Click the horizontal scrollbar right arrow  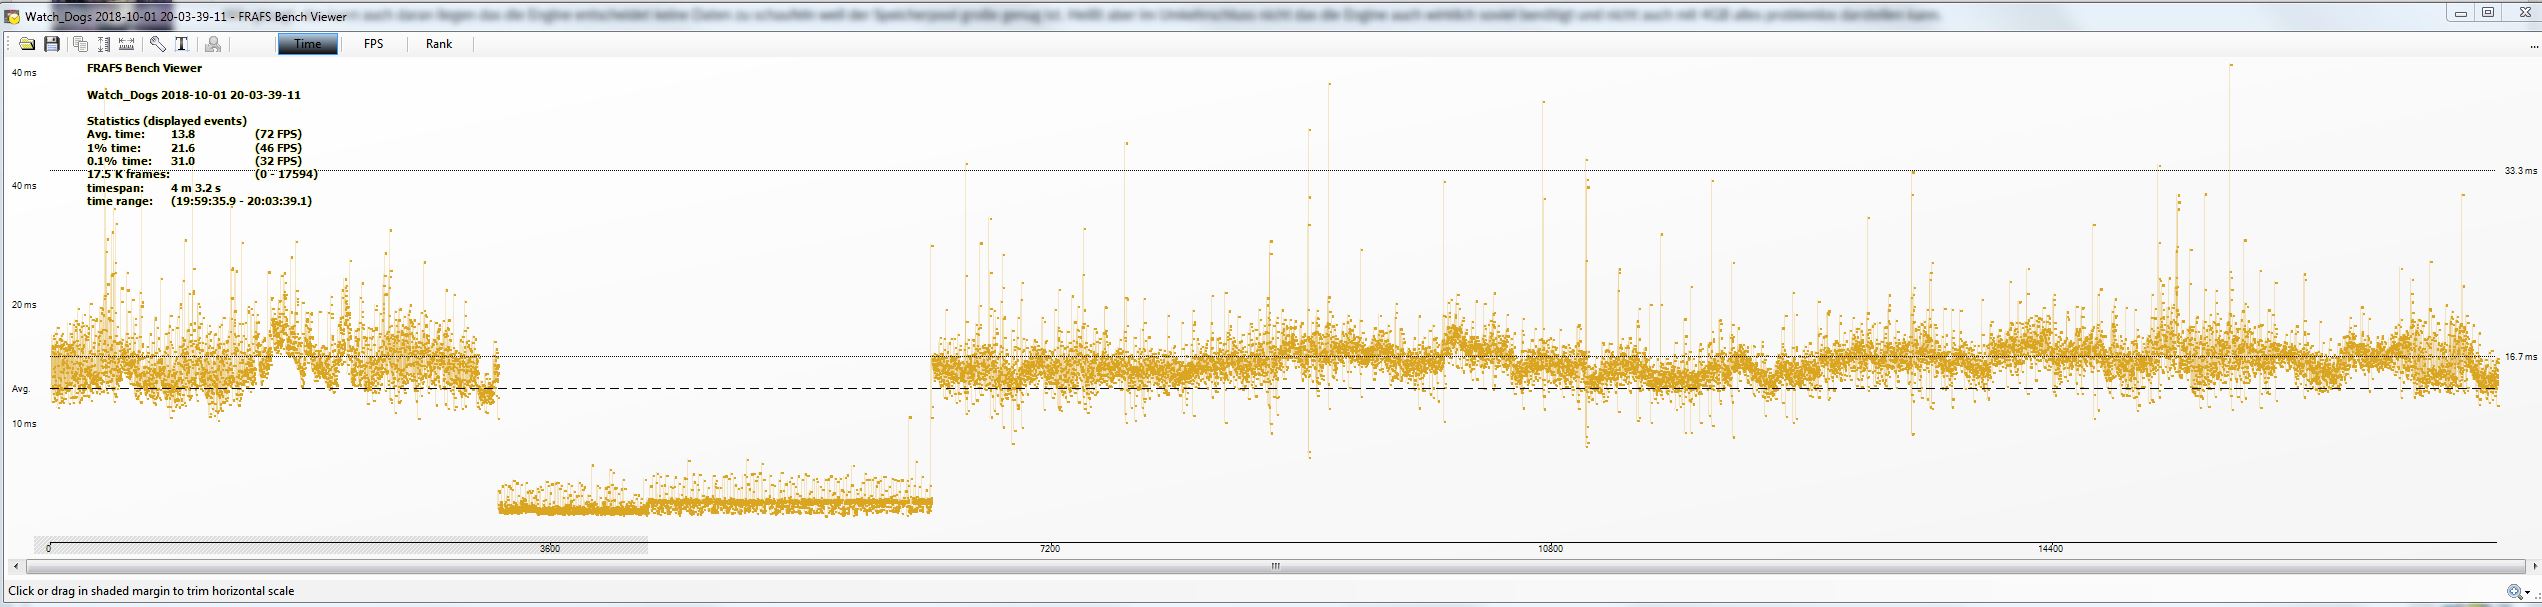click(2535, 566)
